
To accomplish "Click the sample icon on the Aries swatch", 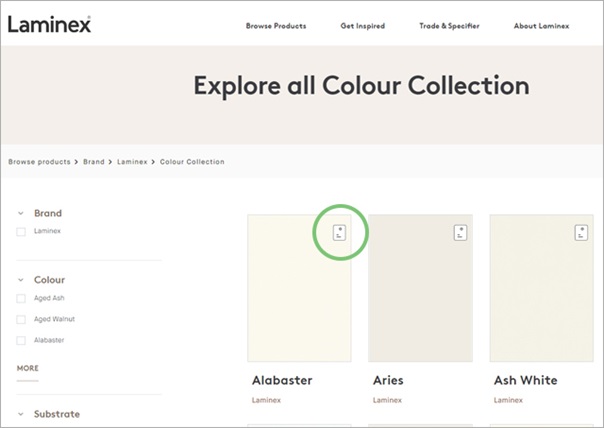I will coord(460,233).
